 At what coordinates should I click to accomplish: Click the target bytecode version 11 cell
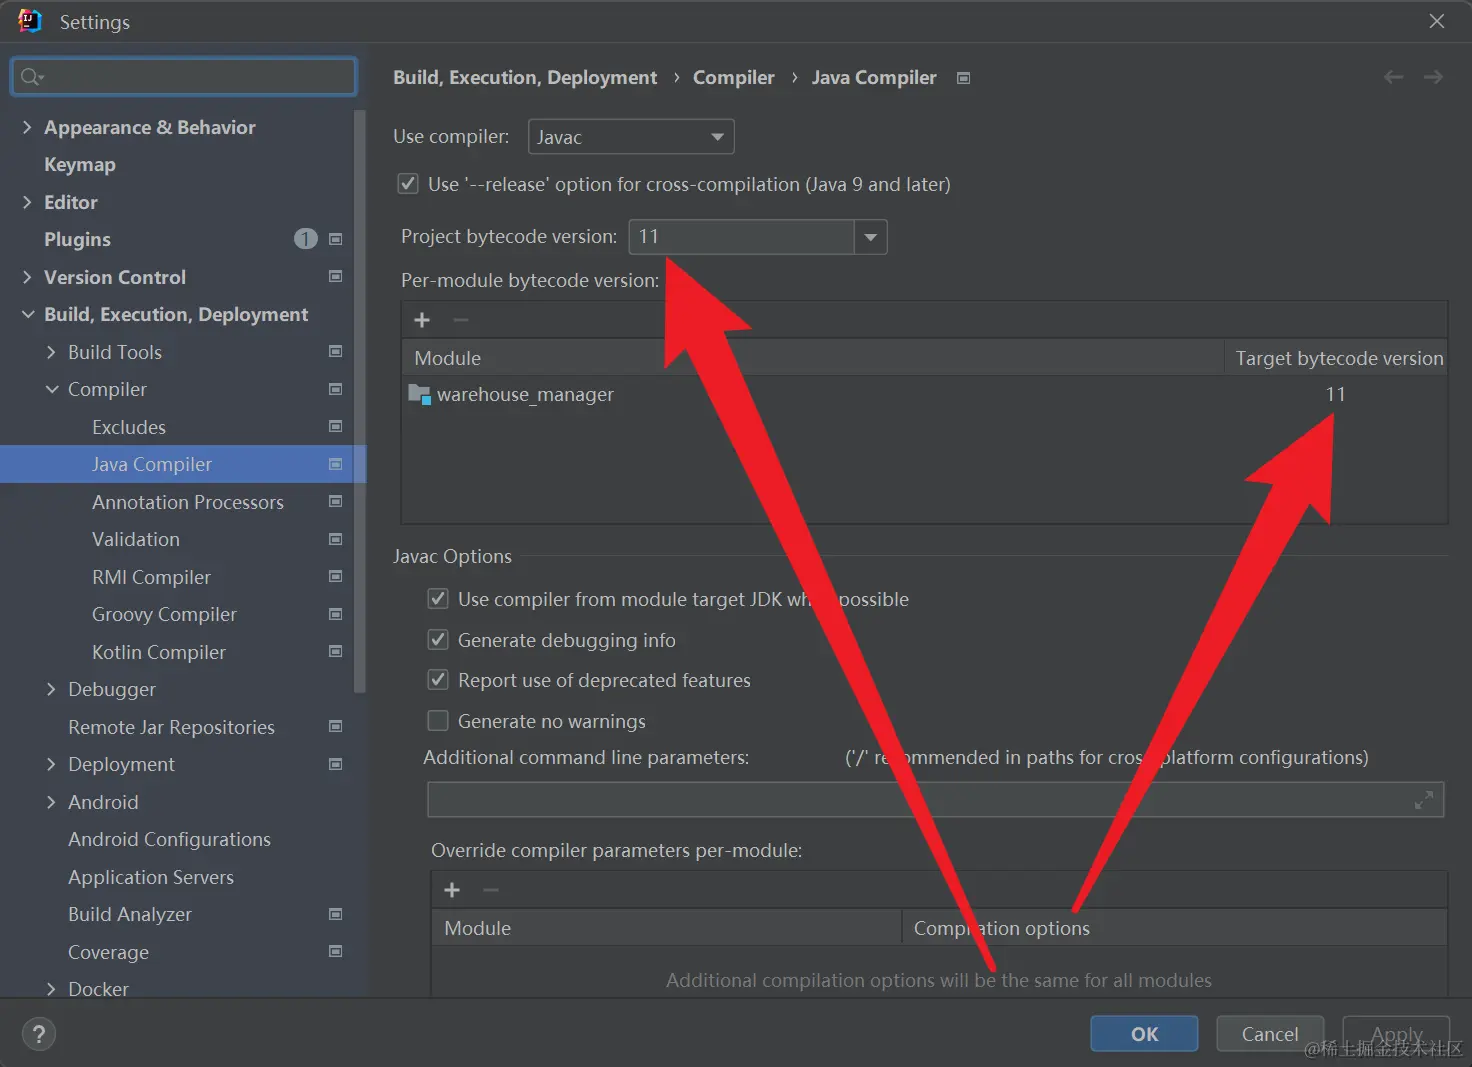point(1335,394)
